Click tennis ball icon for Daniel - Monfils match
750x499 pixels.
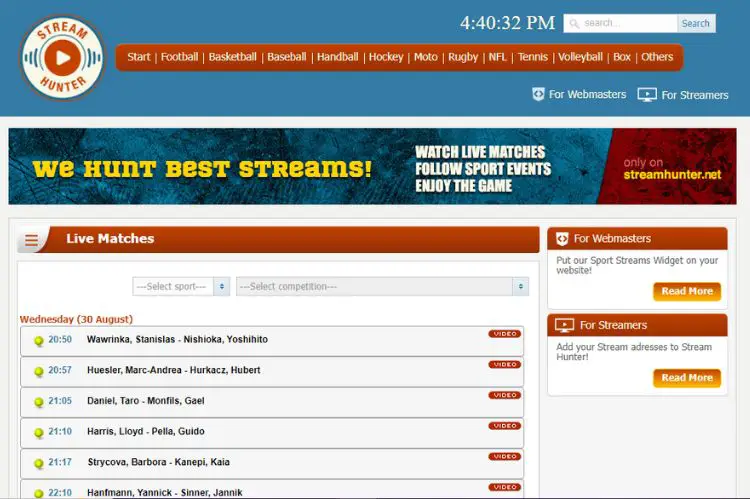click(39, 402)
